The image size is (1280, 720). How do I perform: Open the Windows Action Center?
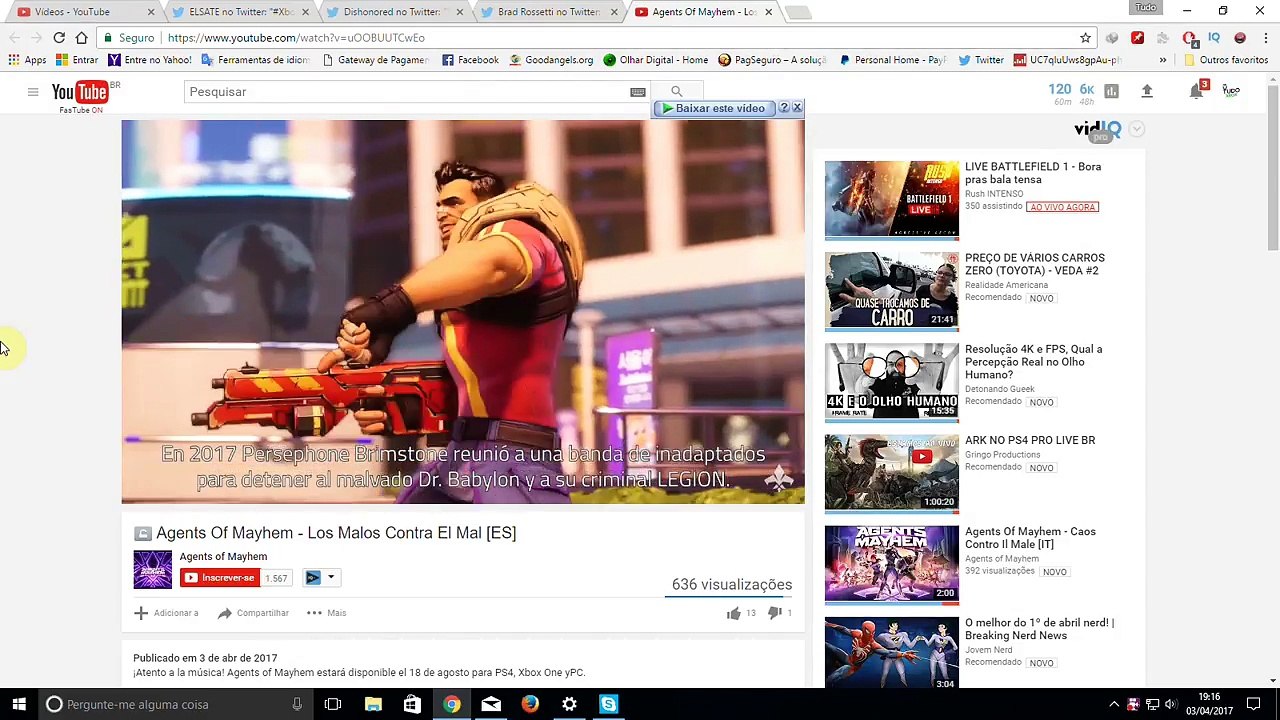1253,704
